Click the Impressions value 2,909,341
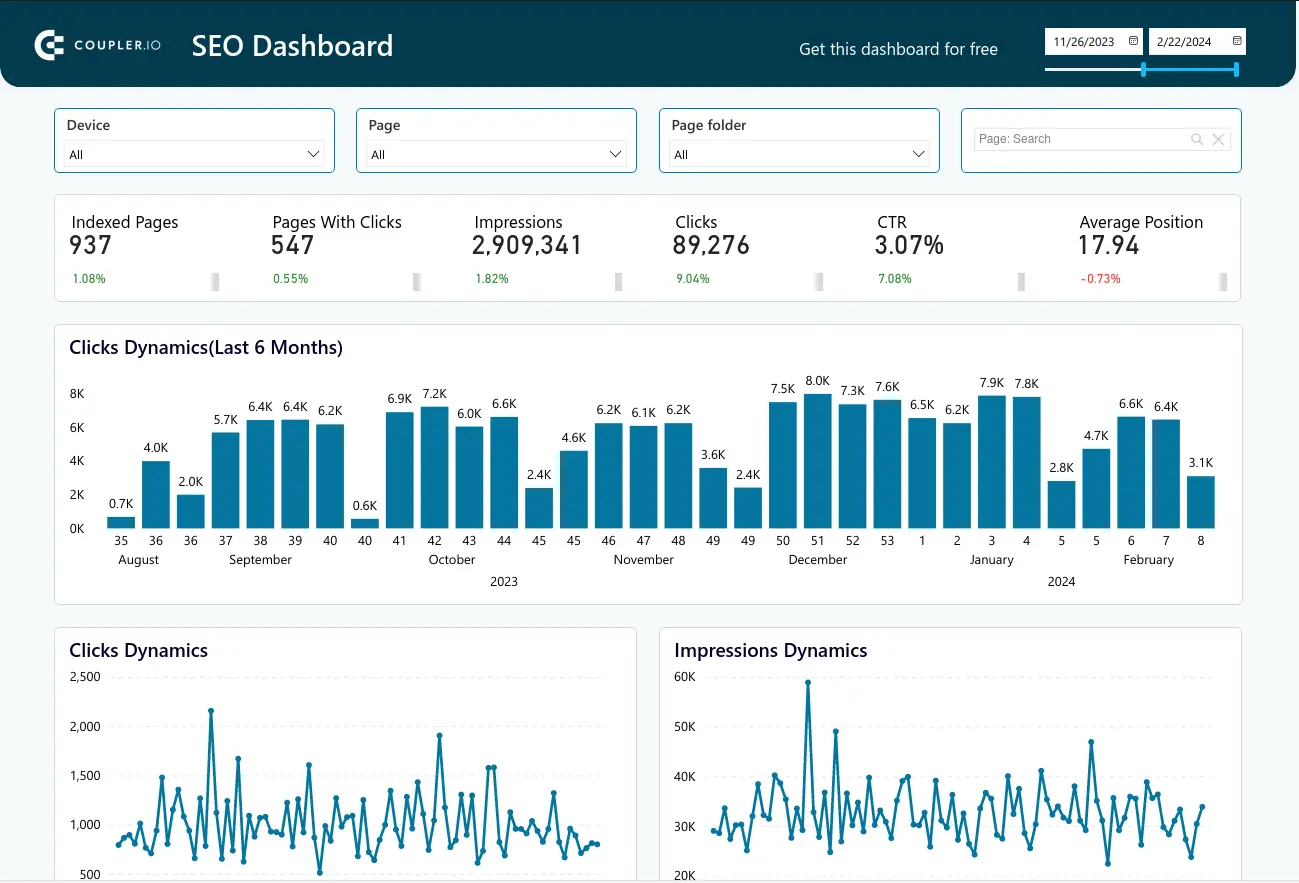Image resolution: width=1299 pixels, height=883 pixels. [x=526, y=246]
